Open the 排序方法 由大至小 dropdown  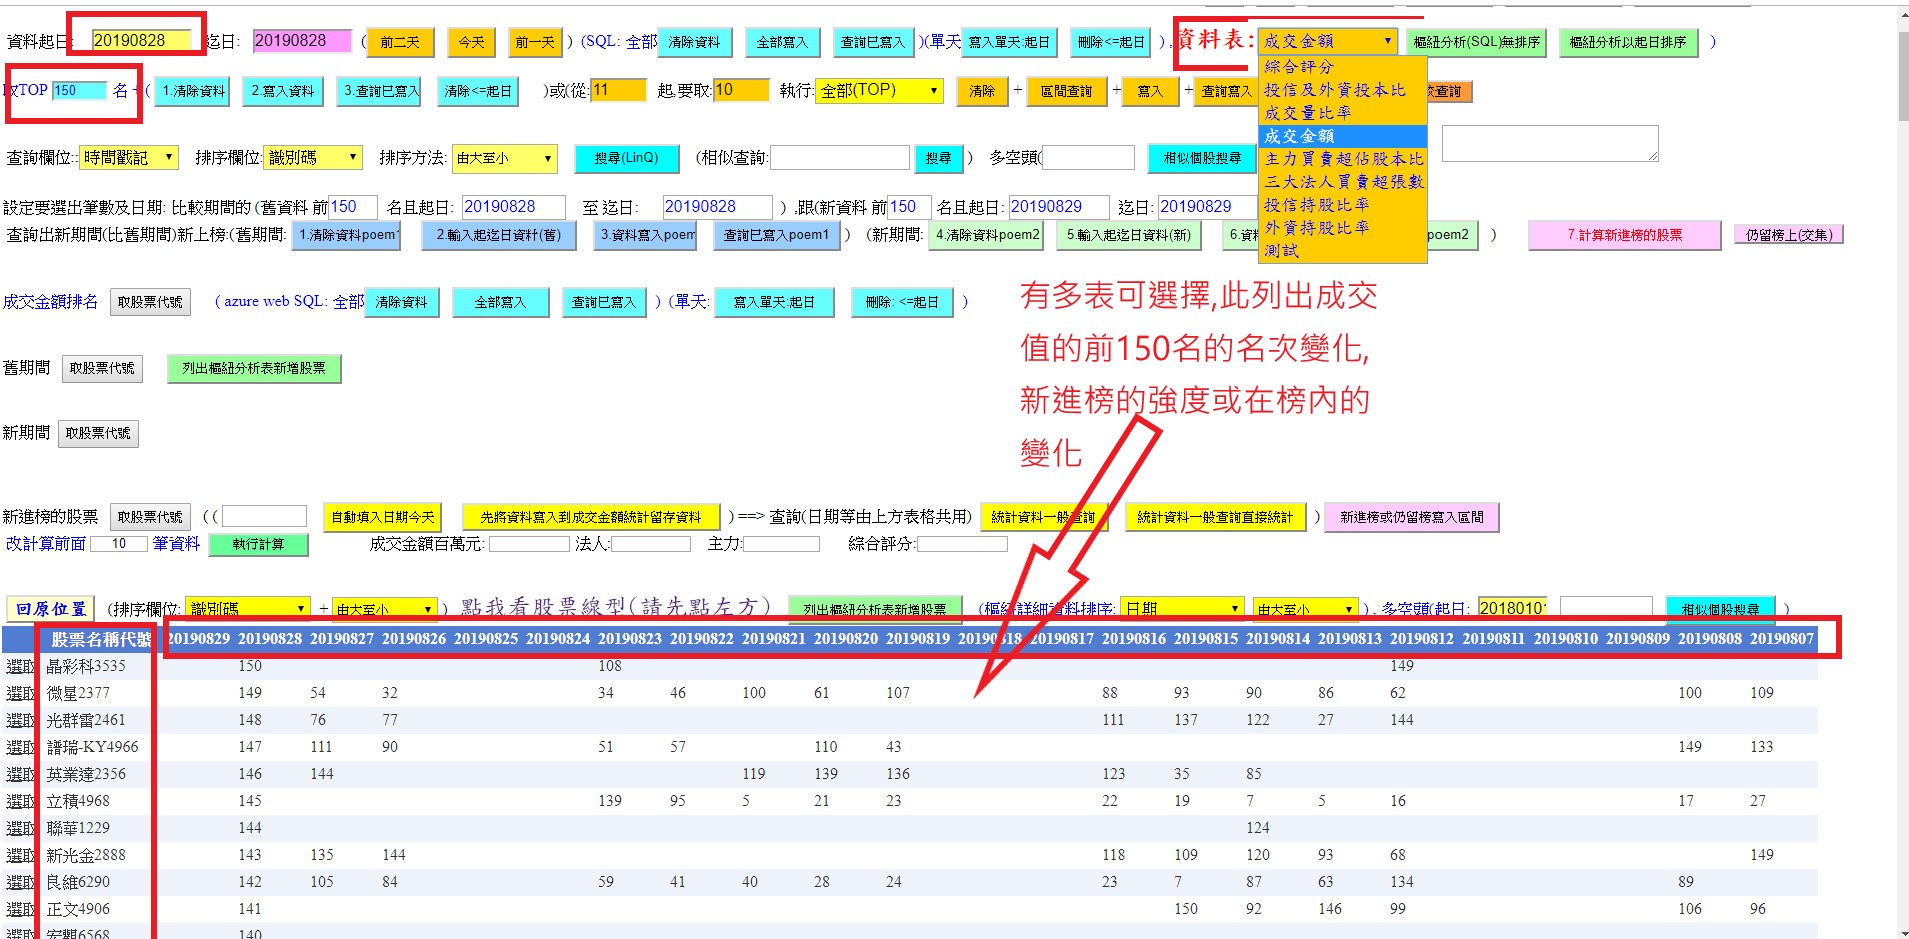coord(505,157)
